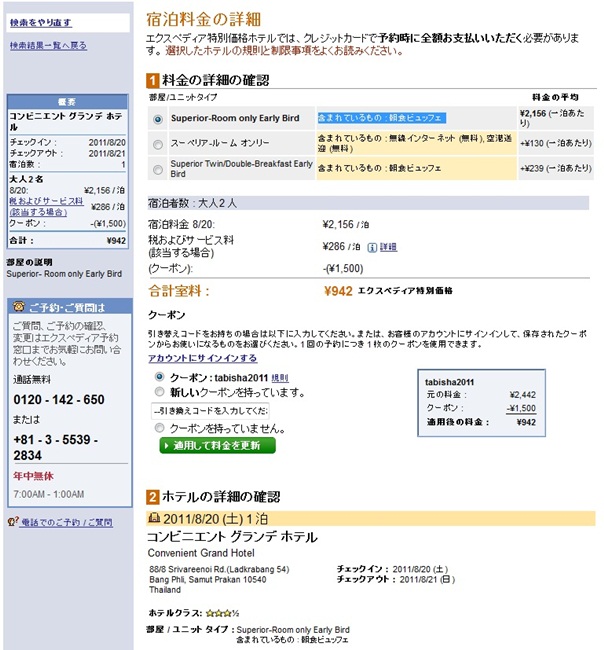The height and width of the screenshot is (650, 604).
Task: Click the 元の料金 ¥2,442 row
Action: pyautogui.click(x=481, y=395)
